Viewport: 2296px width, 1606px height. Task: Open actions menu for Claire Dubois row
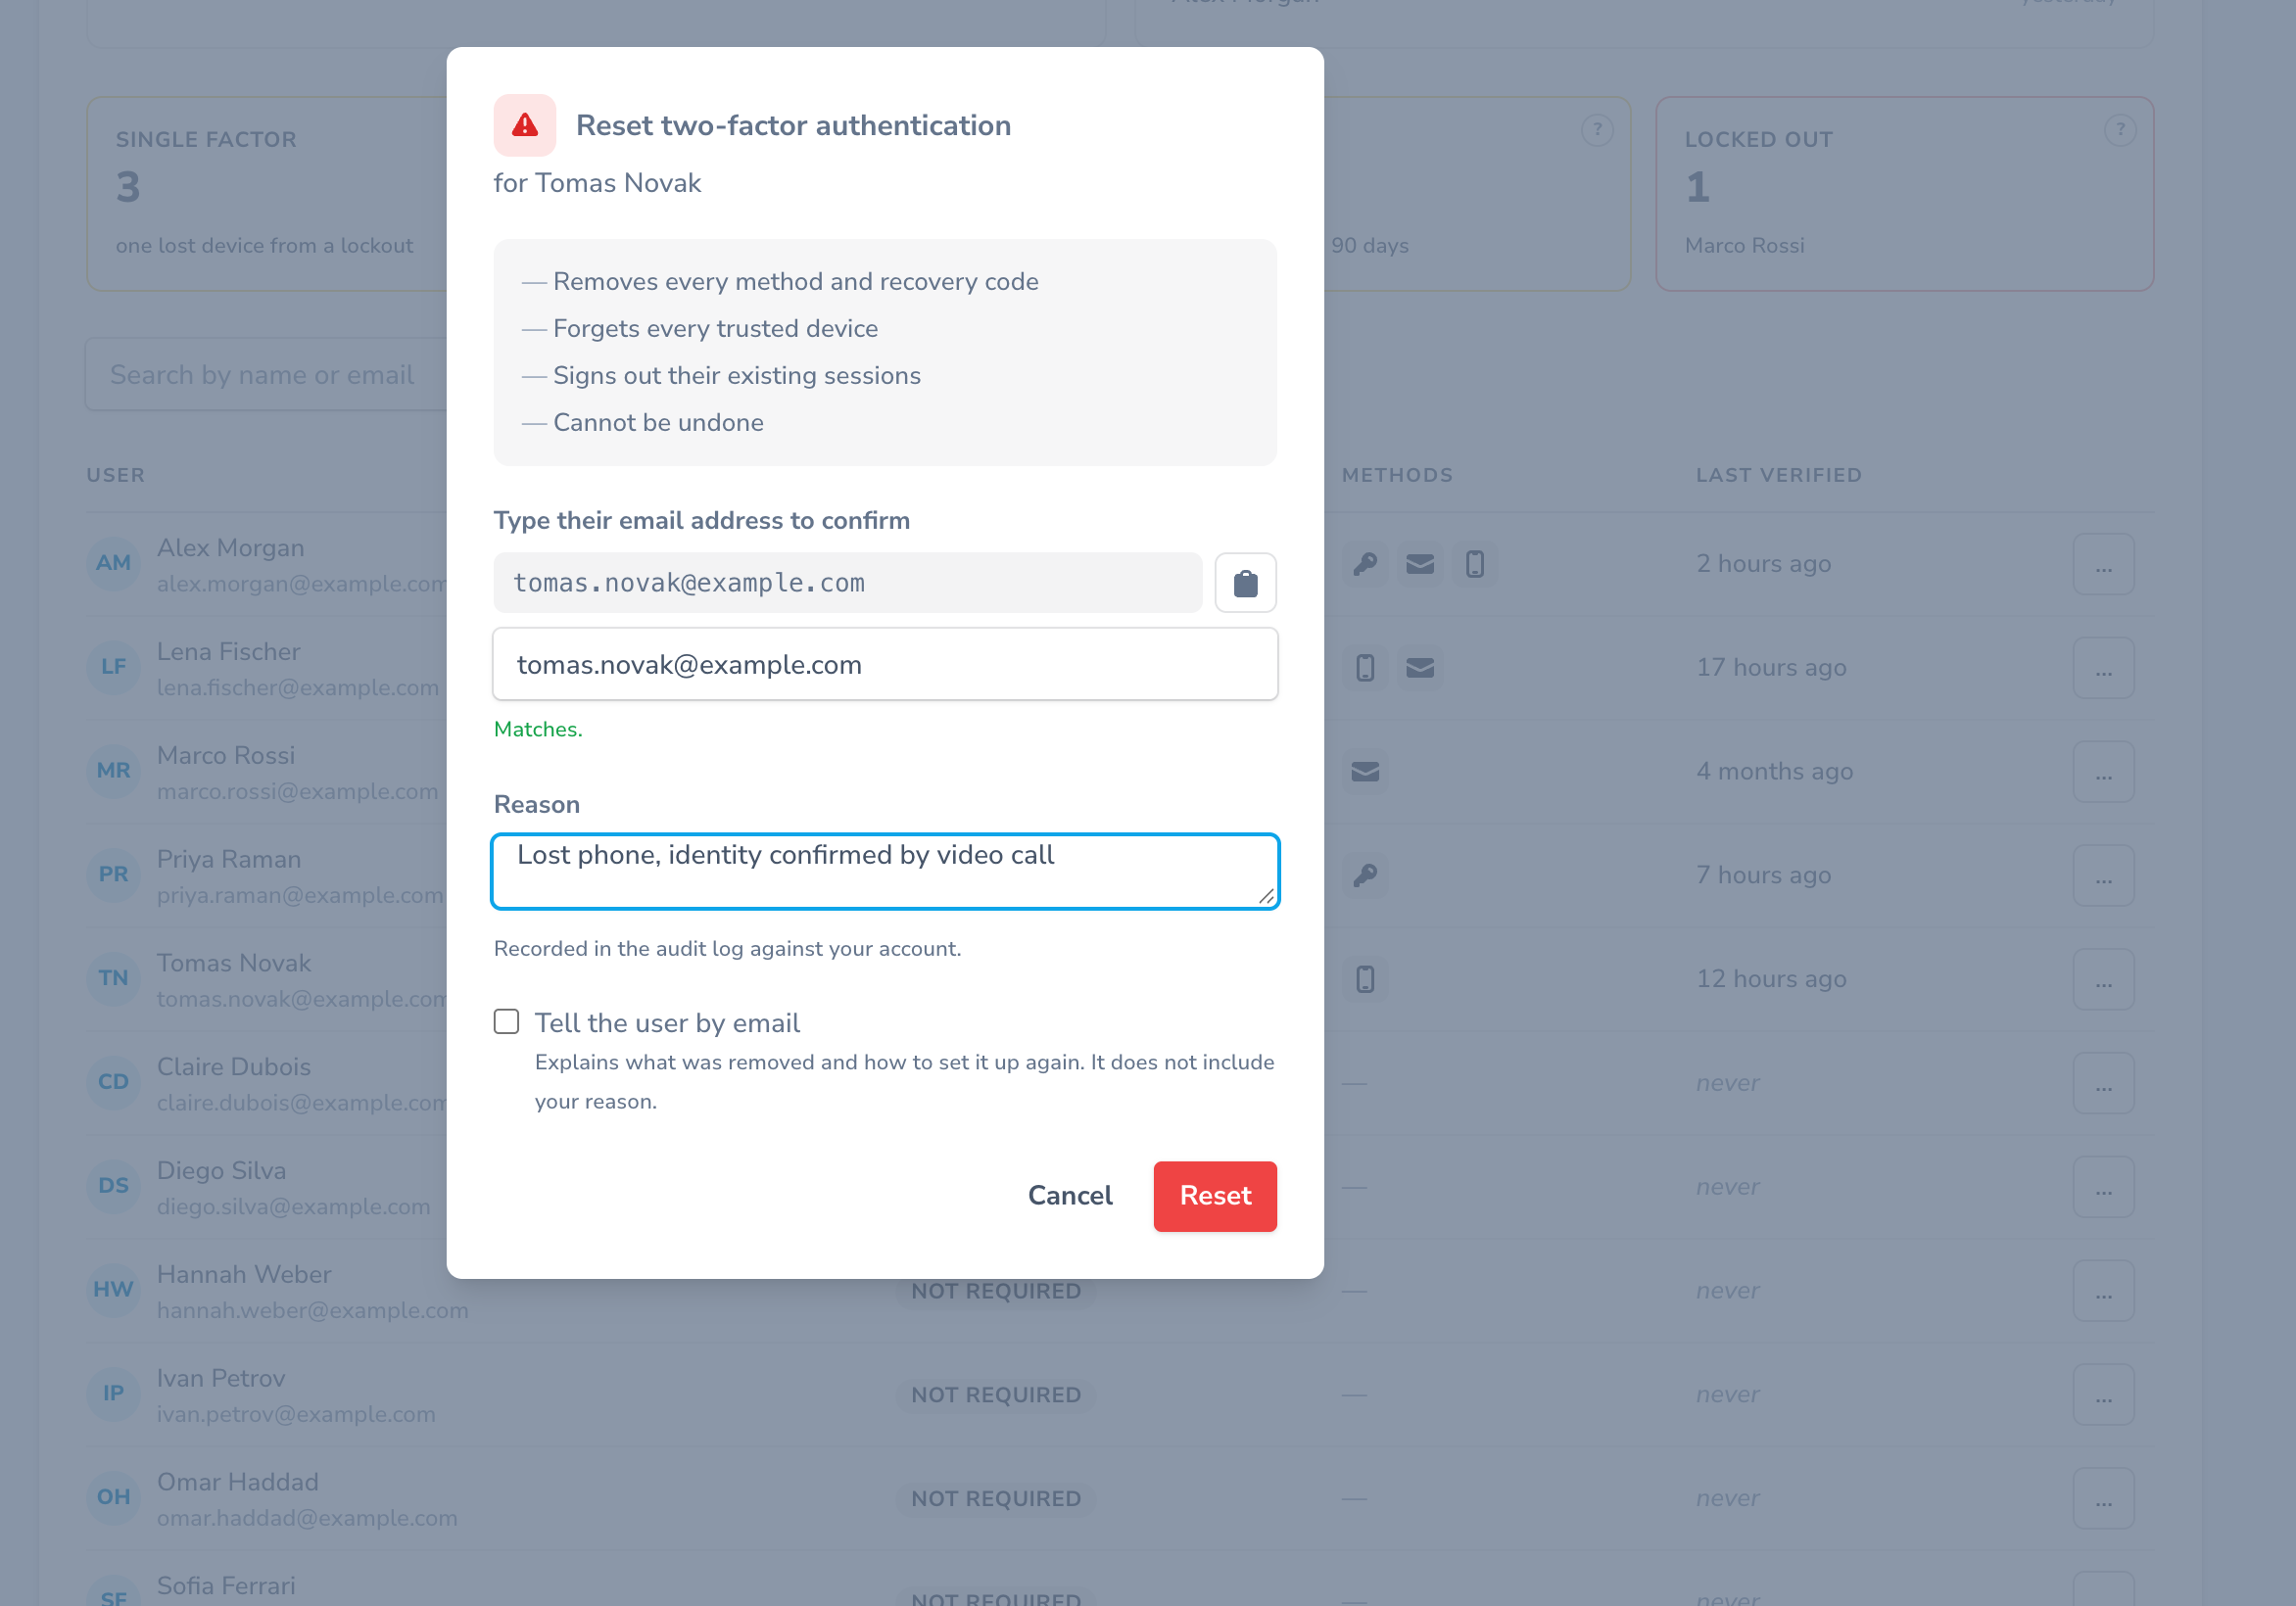click(2103, 1083)
